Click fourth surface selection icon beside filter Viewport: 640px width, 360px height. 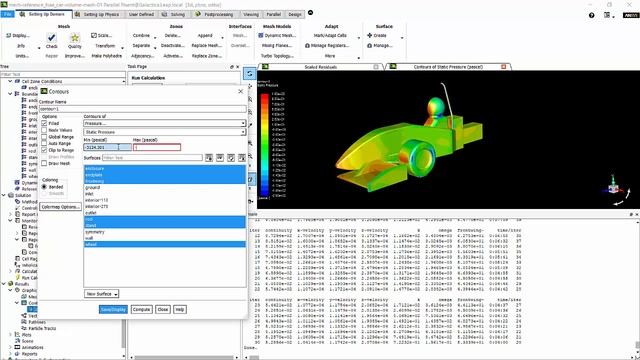[x=242, y=158]
